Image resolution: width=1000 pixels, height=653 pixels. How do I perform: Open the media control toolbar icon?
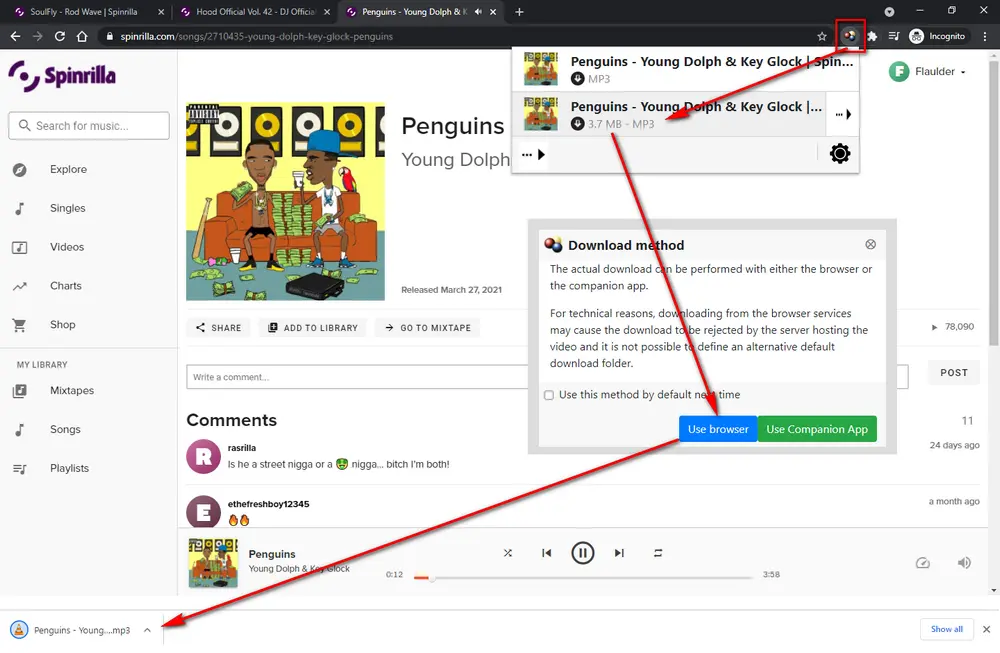[x=893, y=36]
